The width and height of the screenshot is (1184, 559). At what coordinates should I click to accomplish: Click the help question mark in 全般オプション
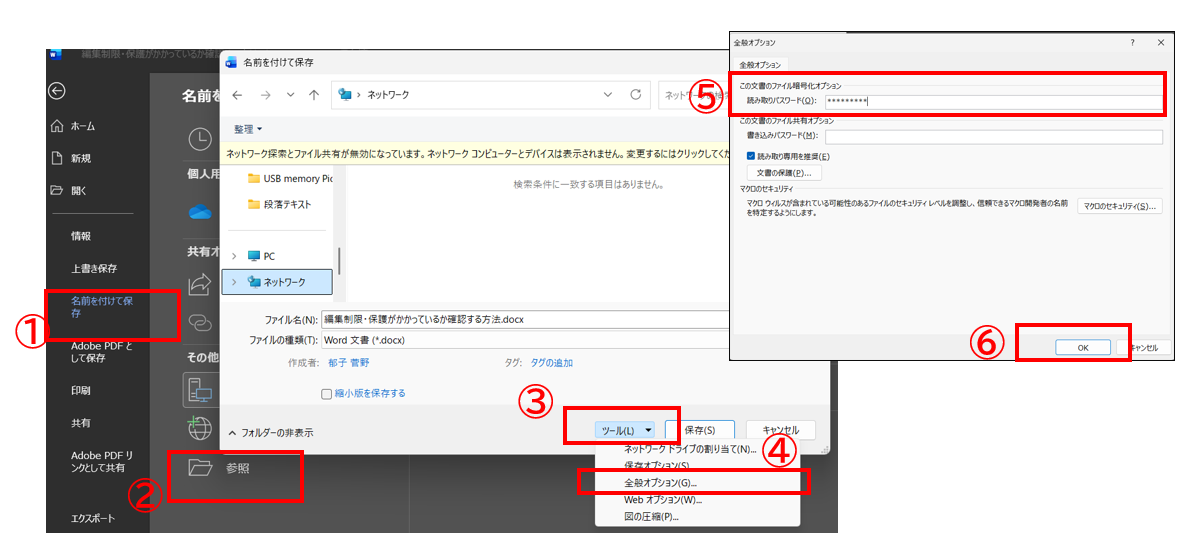click(x=1132, y=43)
